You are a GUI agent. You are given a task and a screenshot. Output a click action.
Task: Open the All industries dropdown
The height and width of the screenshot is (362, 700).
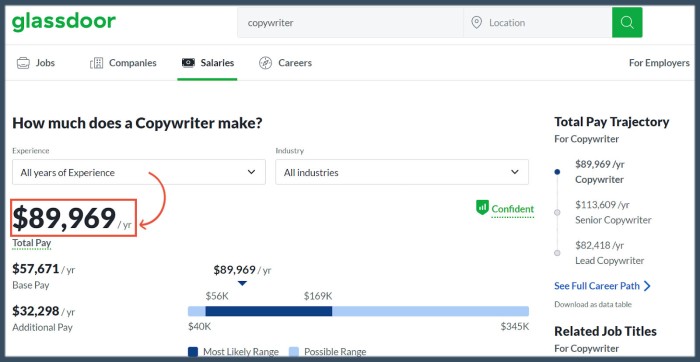402,172
